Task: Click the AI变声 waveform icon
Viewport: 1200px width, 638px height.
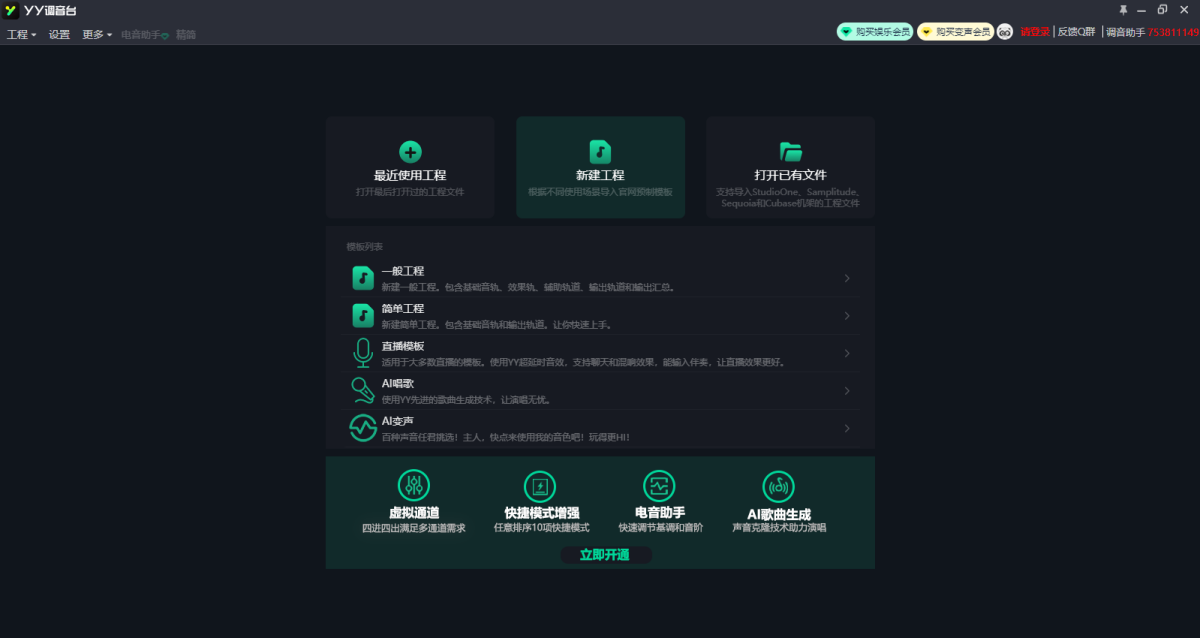Action: coord(362,428)
